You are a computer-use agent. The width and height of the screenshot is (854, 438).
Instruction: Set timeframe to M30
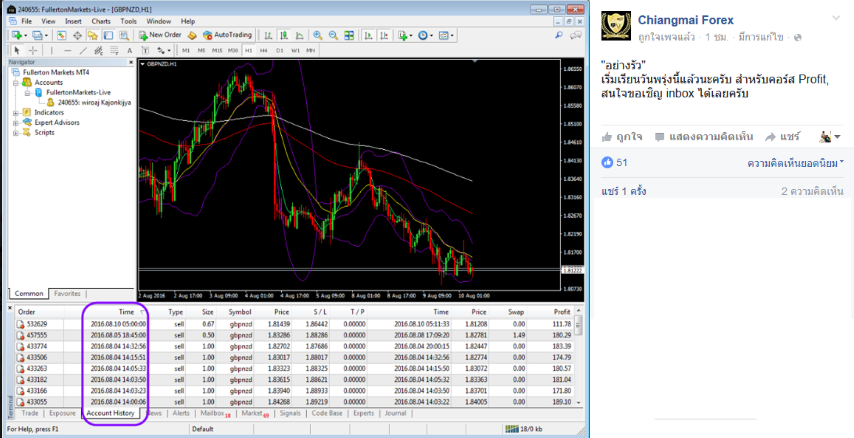point(233,51)
